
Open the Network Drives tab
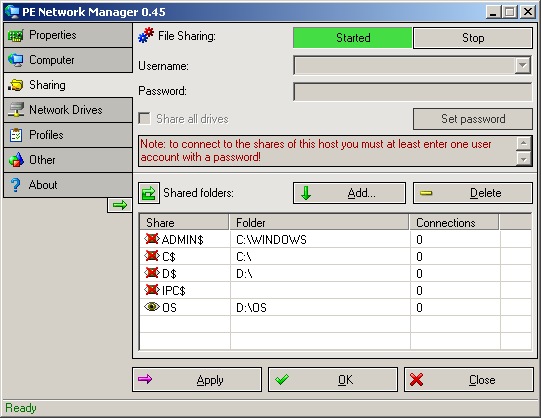point(68,110)
